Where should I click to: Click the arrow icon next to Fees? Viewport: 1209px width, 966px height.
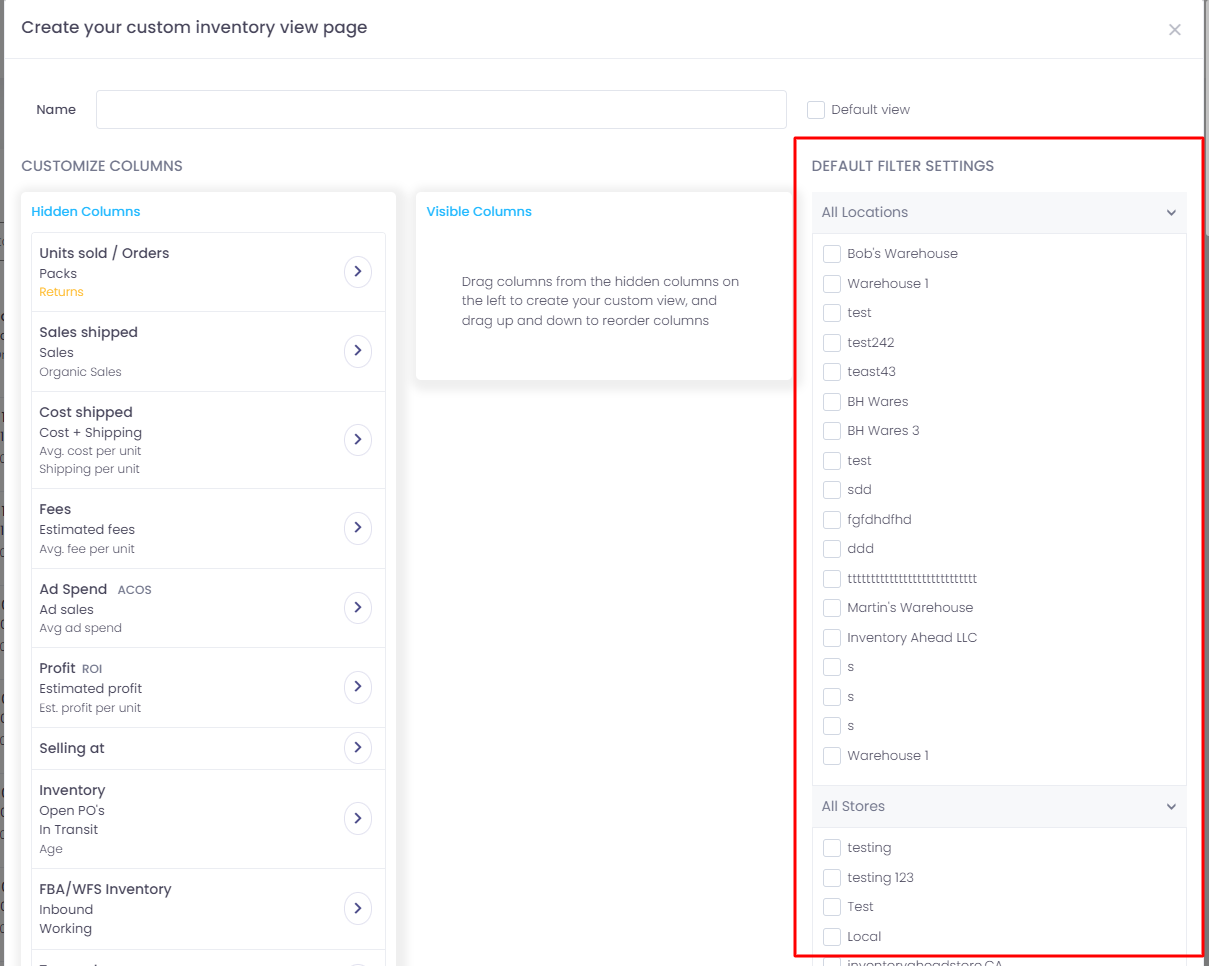tap(358, 528)
